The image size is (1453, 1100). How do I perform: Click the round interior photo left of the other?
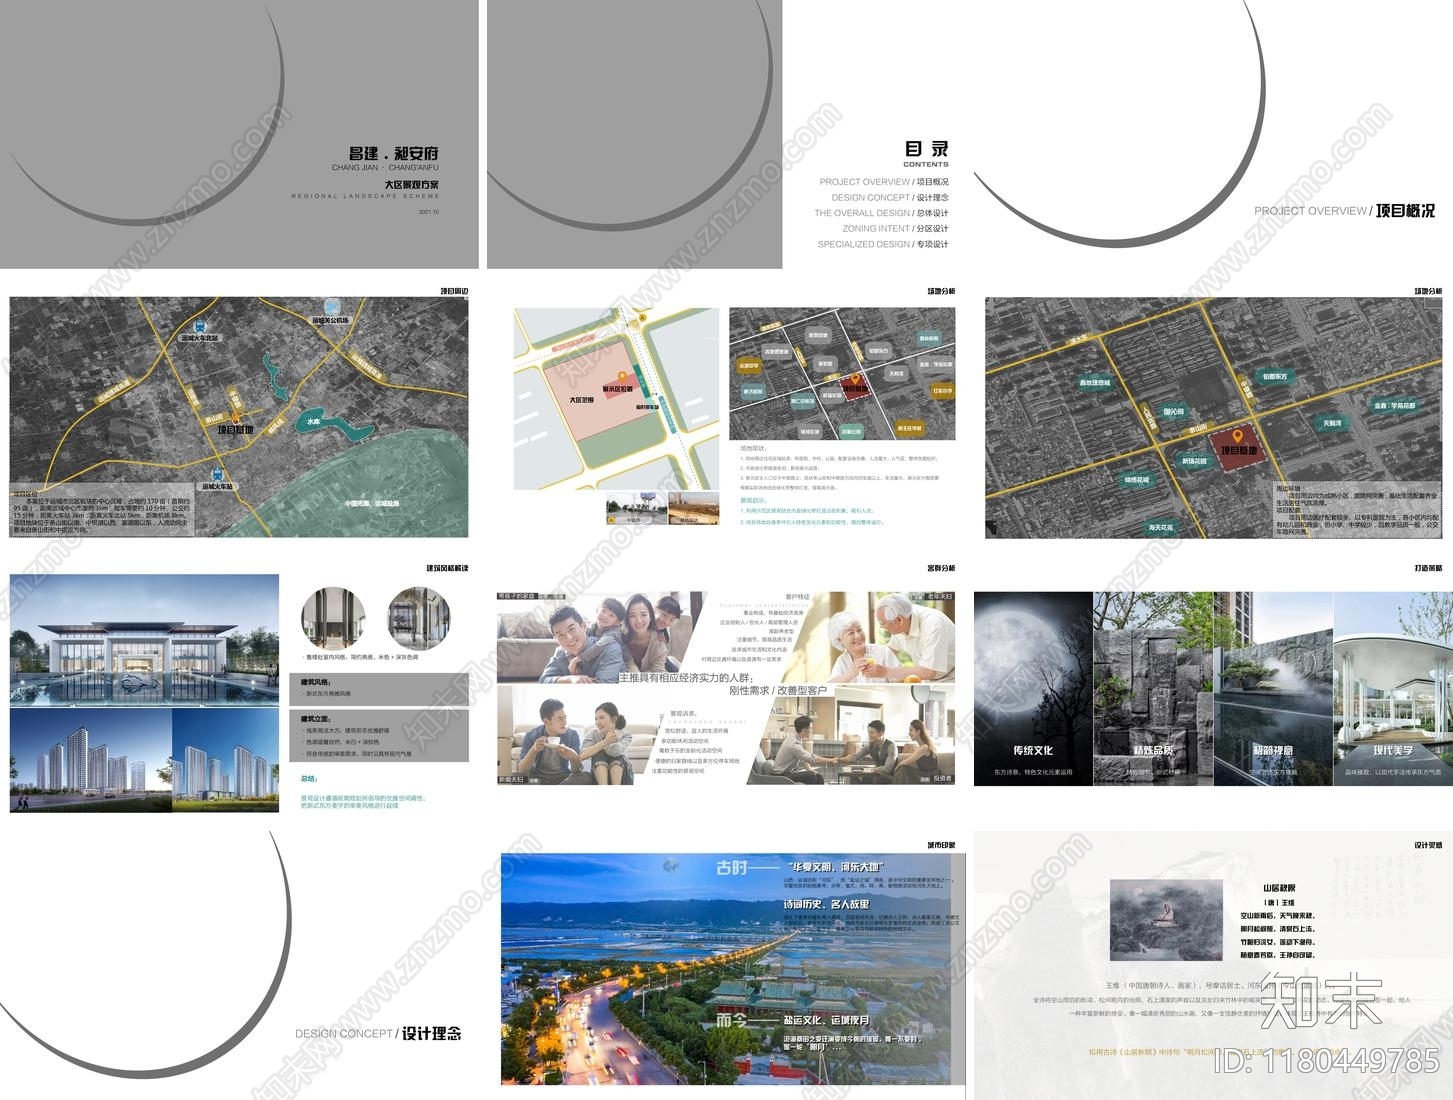click(x=334, y=619)
